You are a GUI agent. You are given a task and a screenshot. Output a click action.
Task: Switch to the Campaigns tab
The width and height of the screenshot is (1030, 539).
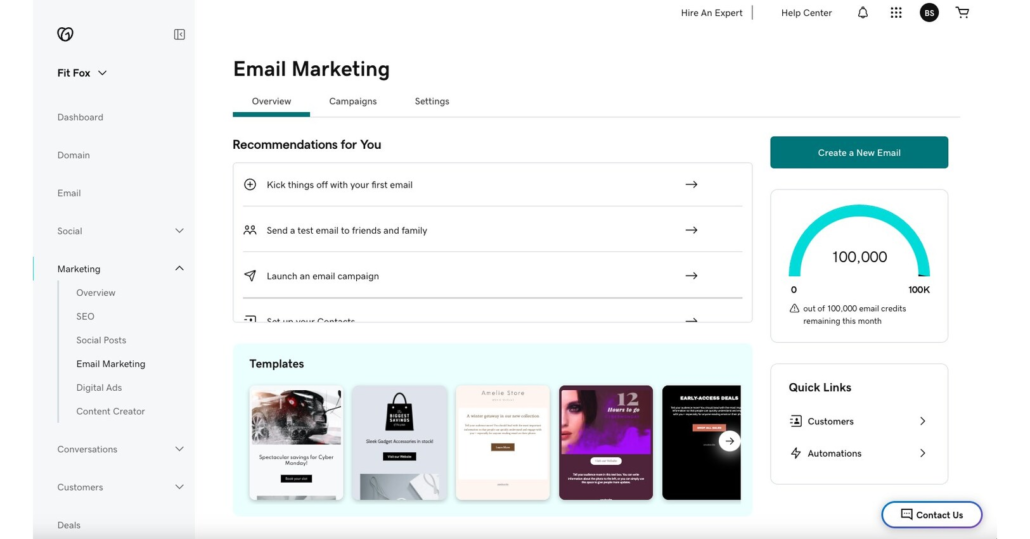353,101
